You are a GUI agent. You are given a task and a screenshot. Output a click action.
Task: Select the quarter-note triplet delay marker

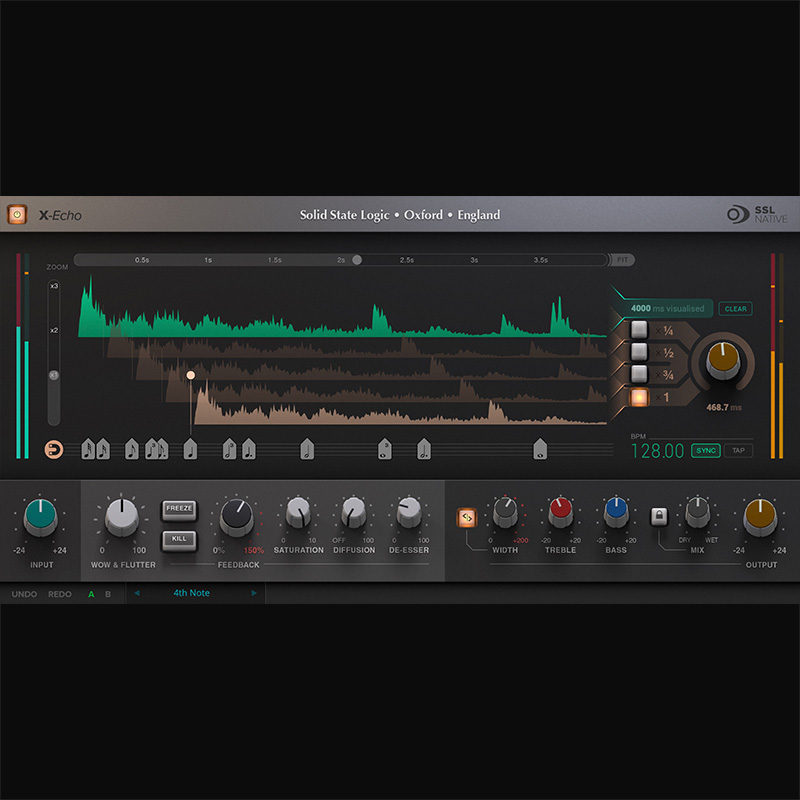pyautogui.click(x=151, y=449)
